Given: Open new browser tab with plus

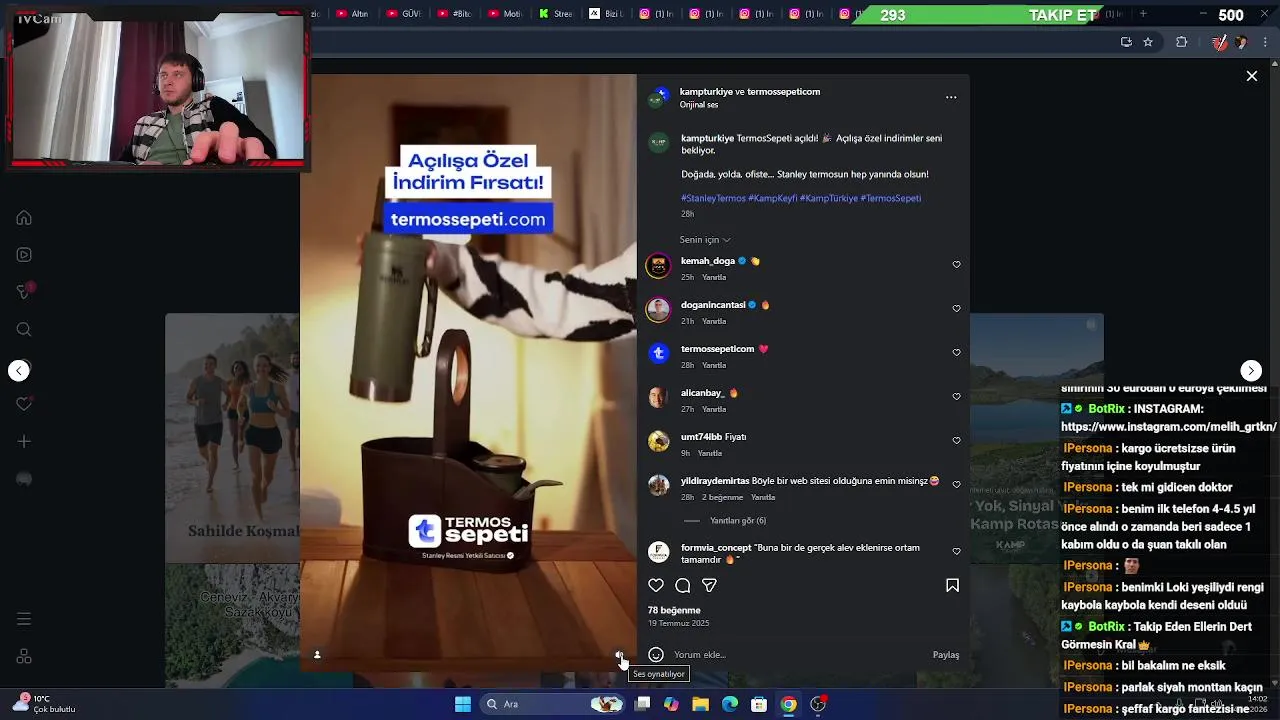Looking at the screenshot, I should [x=1143, y=14].
